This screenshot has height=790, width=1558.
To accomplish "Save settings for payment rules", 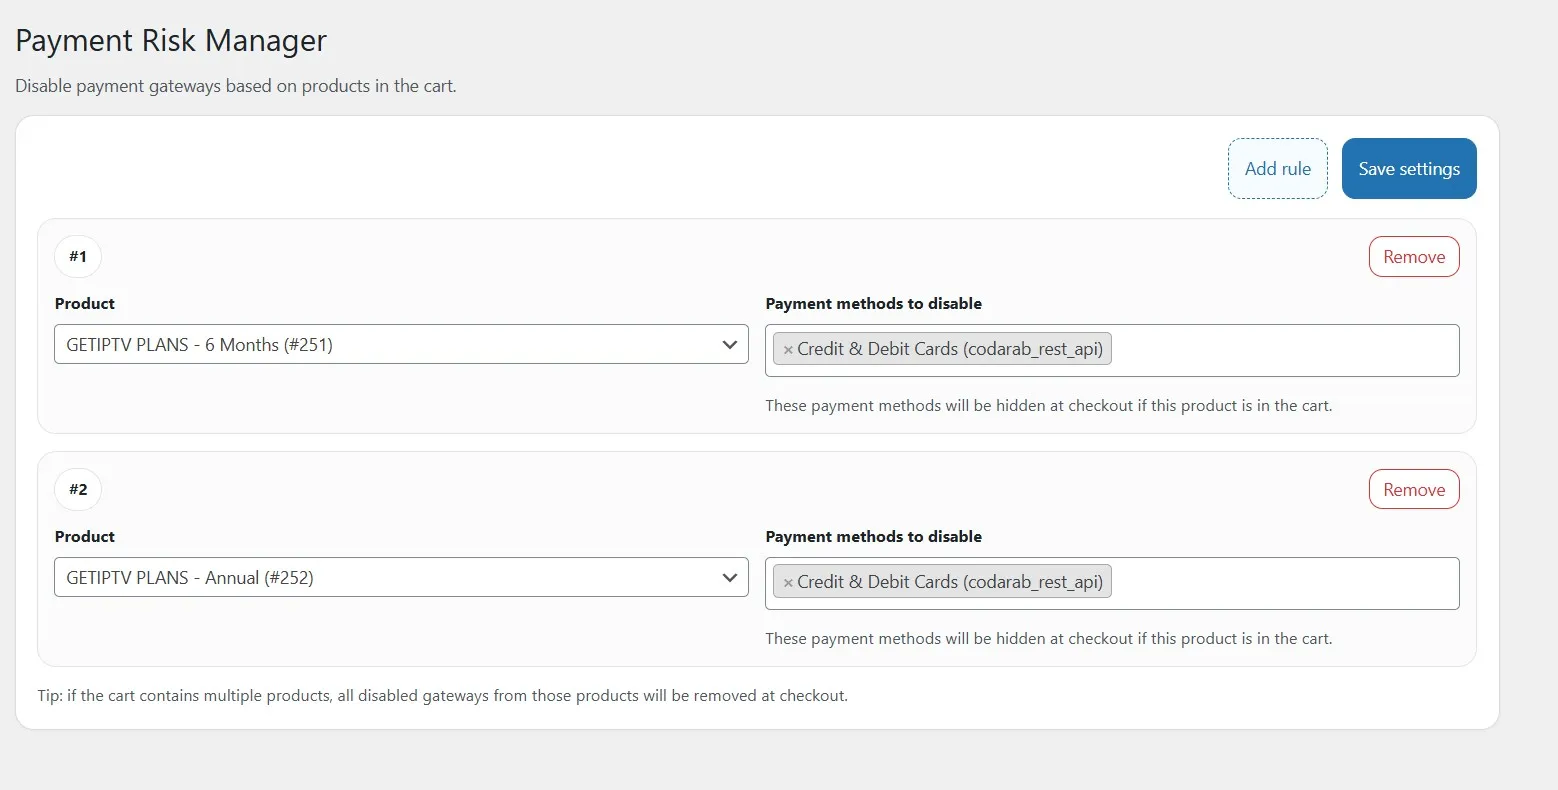I will [1408, 169].
